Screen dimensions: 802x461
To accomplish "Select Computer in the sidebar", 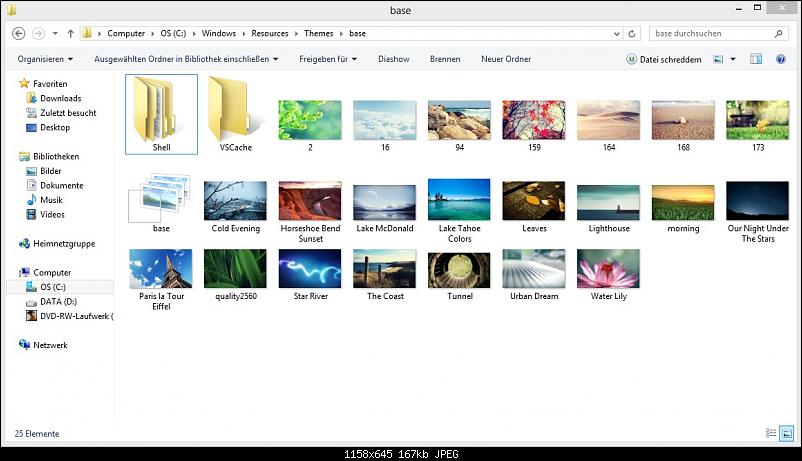I will click(45, 273).
